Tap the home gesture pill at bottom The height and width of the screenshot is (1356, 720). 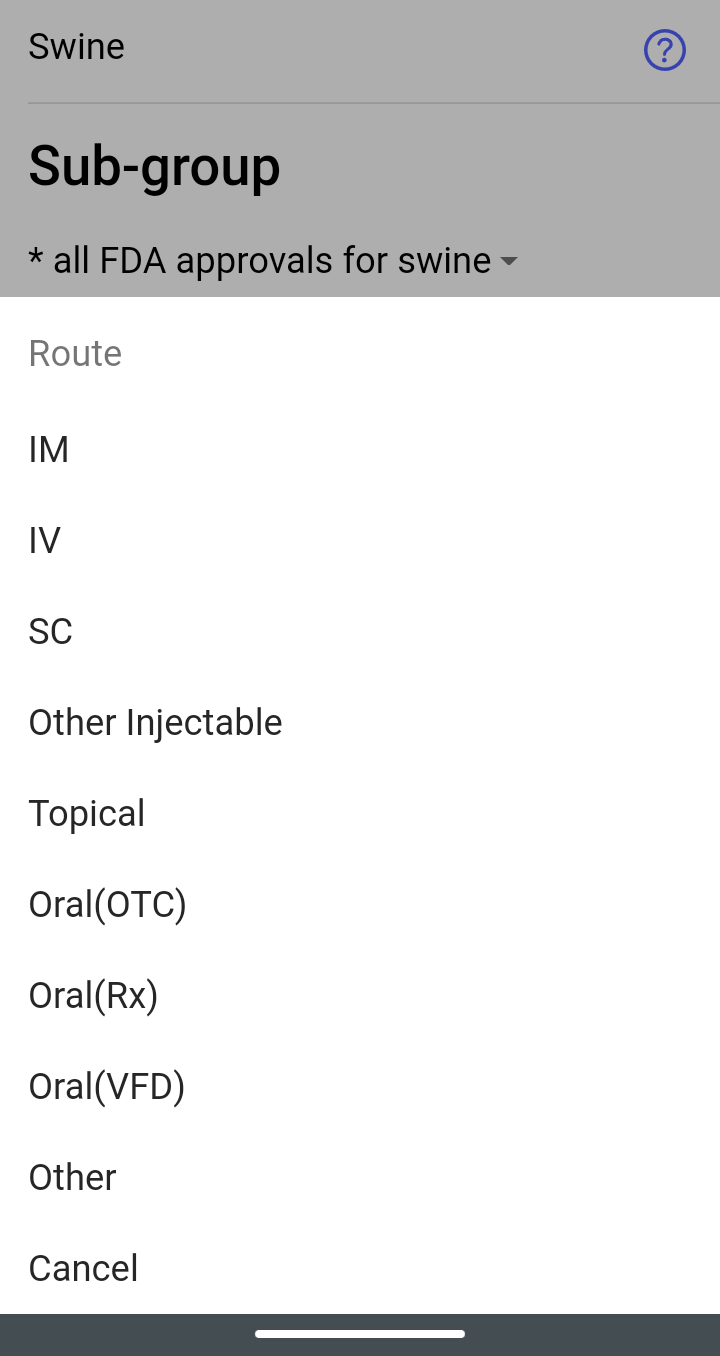(x=360, y=1334)
